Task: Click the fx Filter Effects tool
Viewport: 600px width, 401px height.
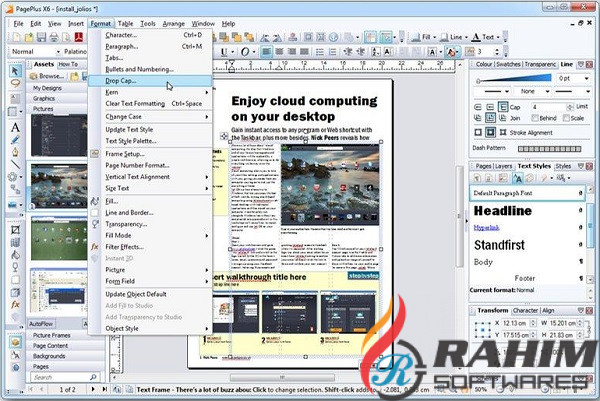Action: click(x=15, y=305)
